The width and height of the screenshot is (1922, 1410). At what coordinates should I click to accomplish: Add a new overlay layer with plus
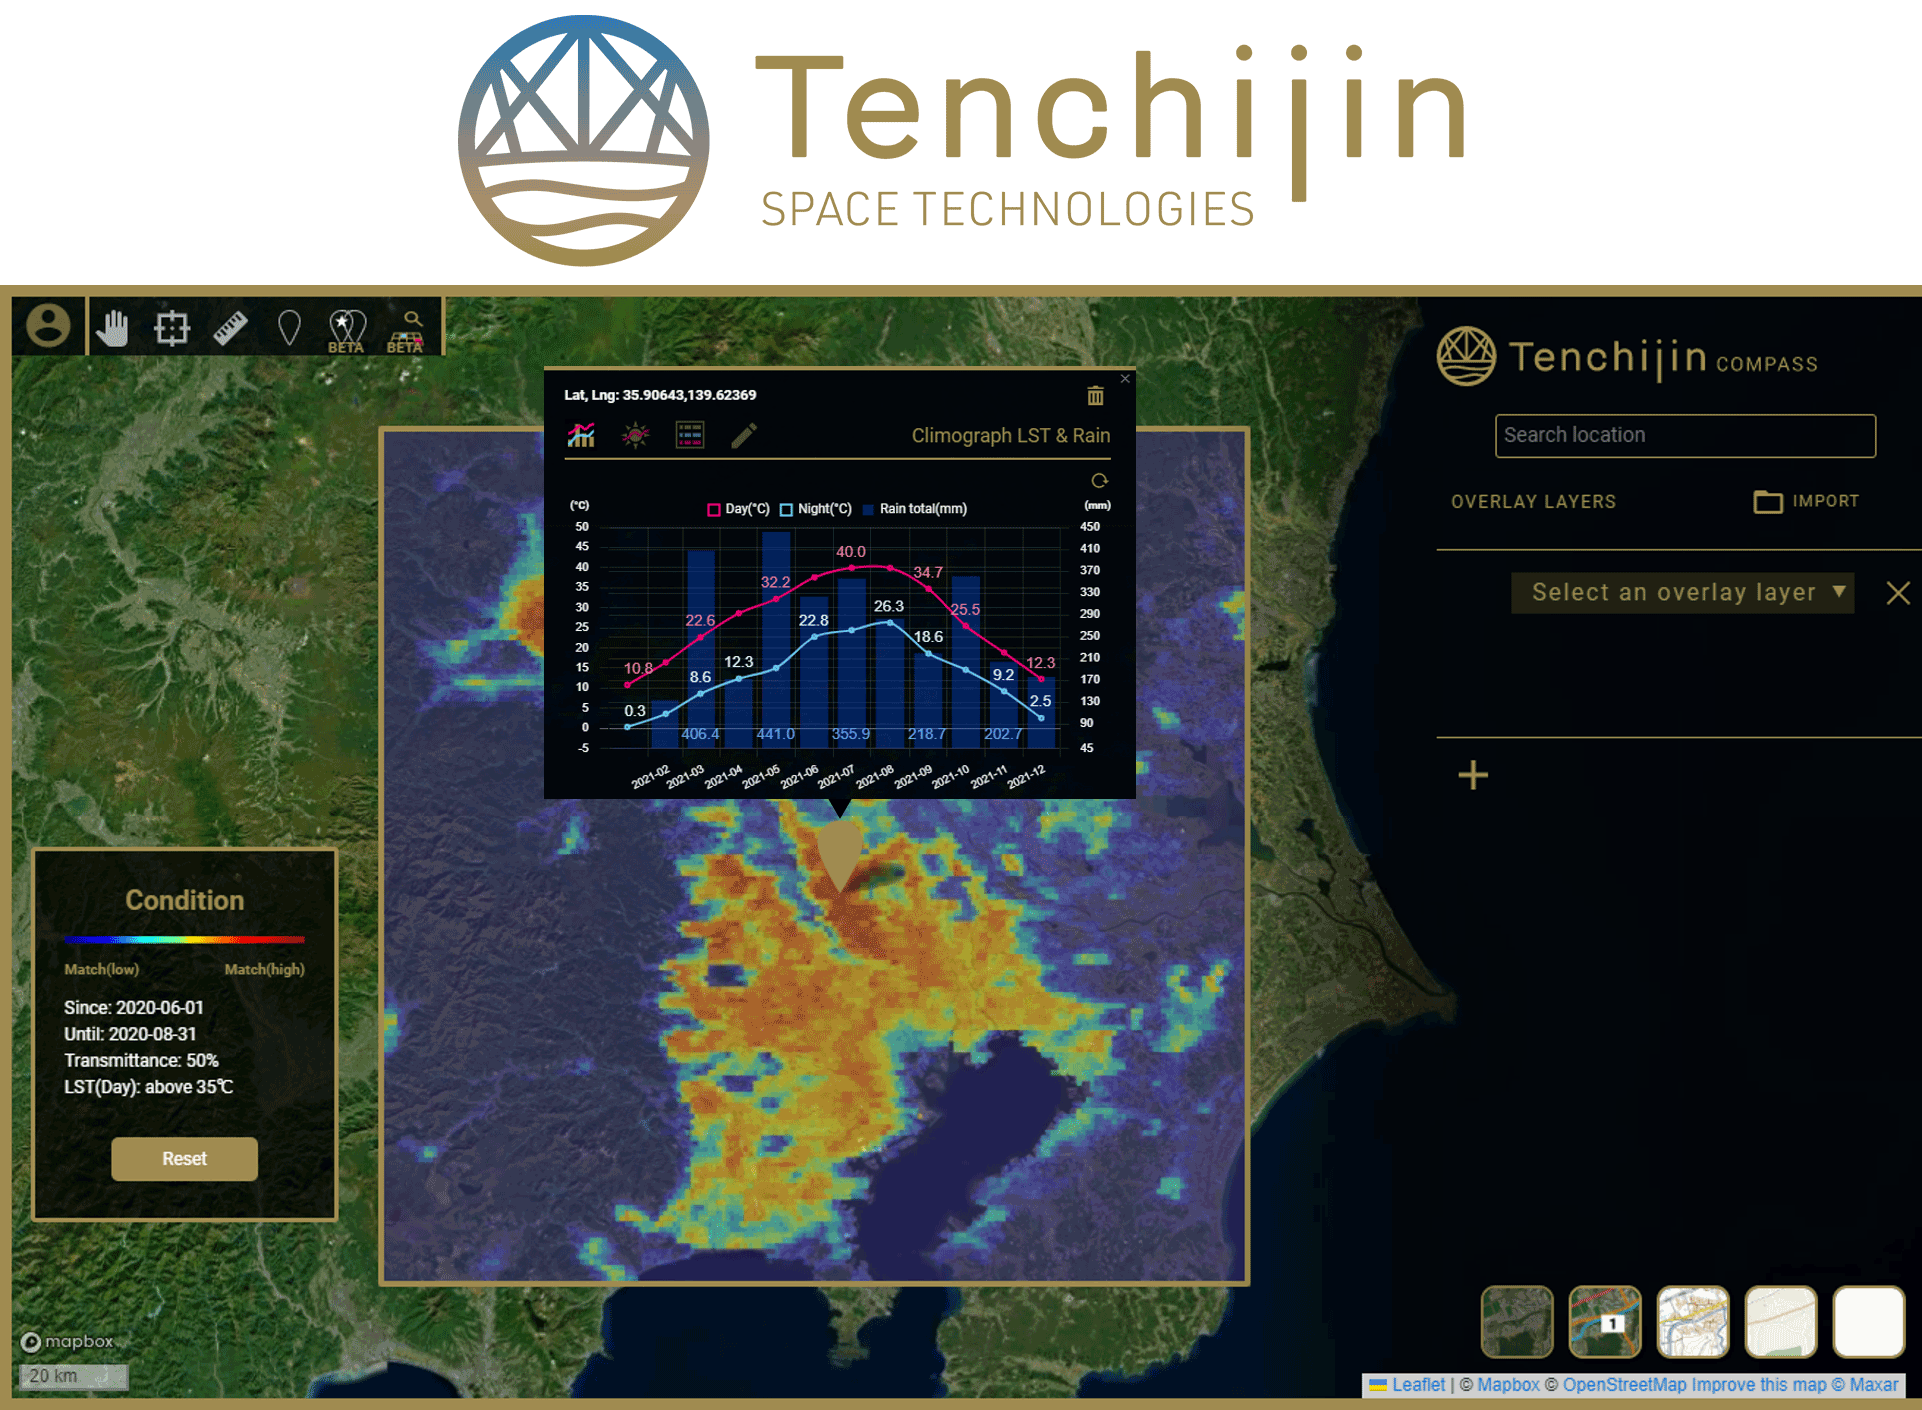pyautogui.click(x=1473, y=775)
